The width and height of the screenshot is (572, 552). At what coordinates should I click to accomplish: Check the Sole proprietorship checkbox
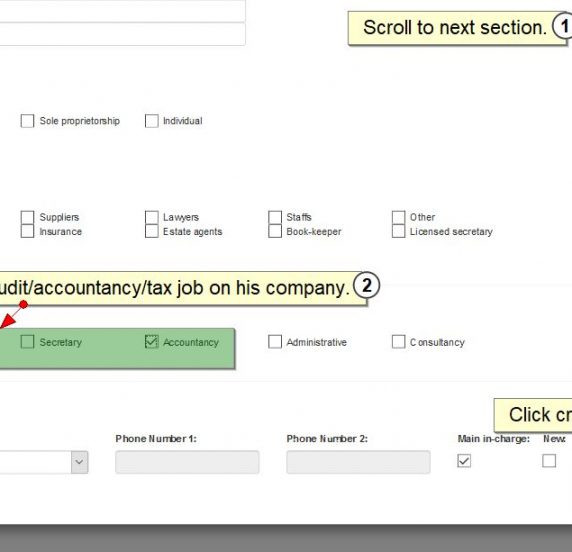coord(27,121)
